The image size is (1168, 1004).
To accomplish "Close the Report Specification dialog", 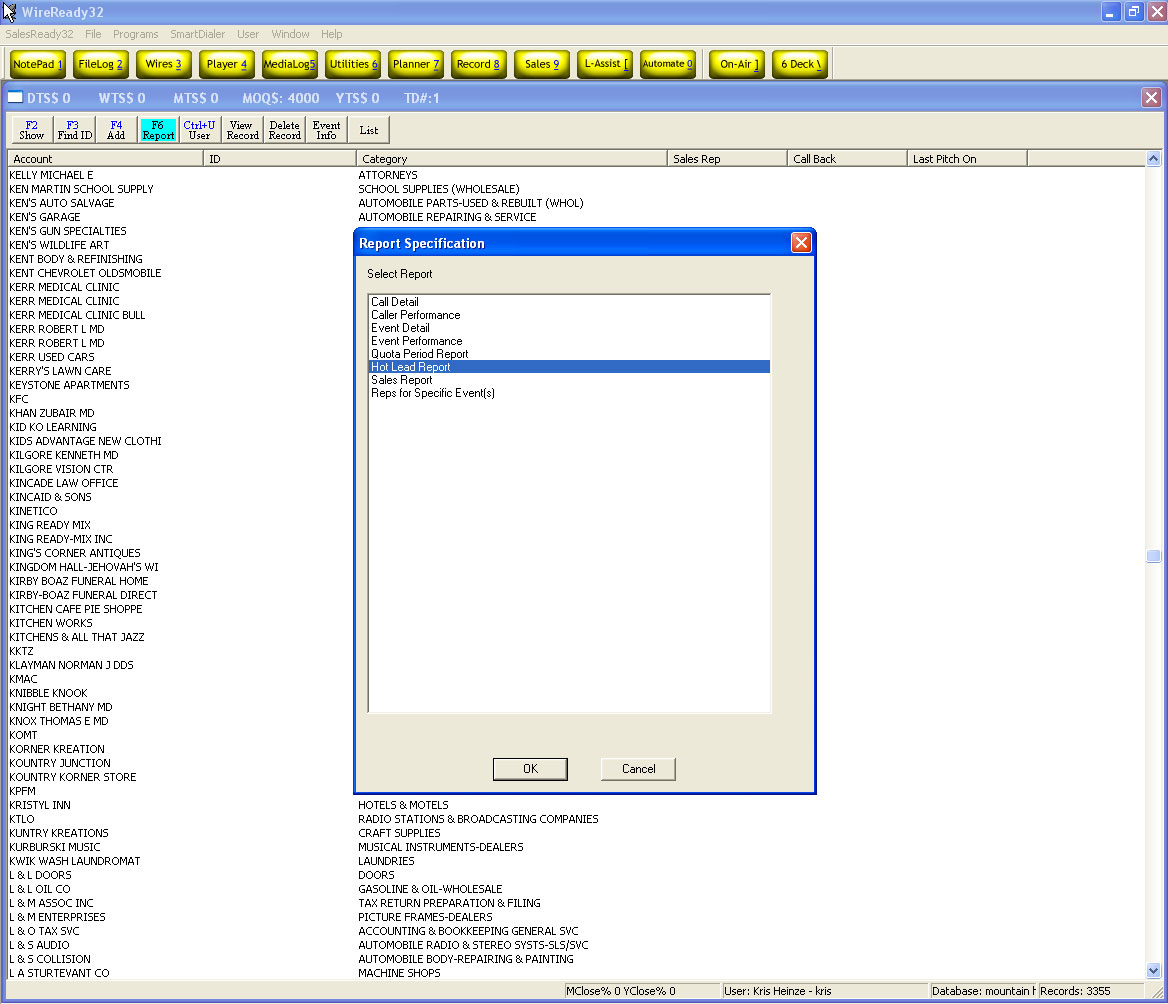I will pos(801,243).
